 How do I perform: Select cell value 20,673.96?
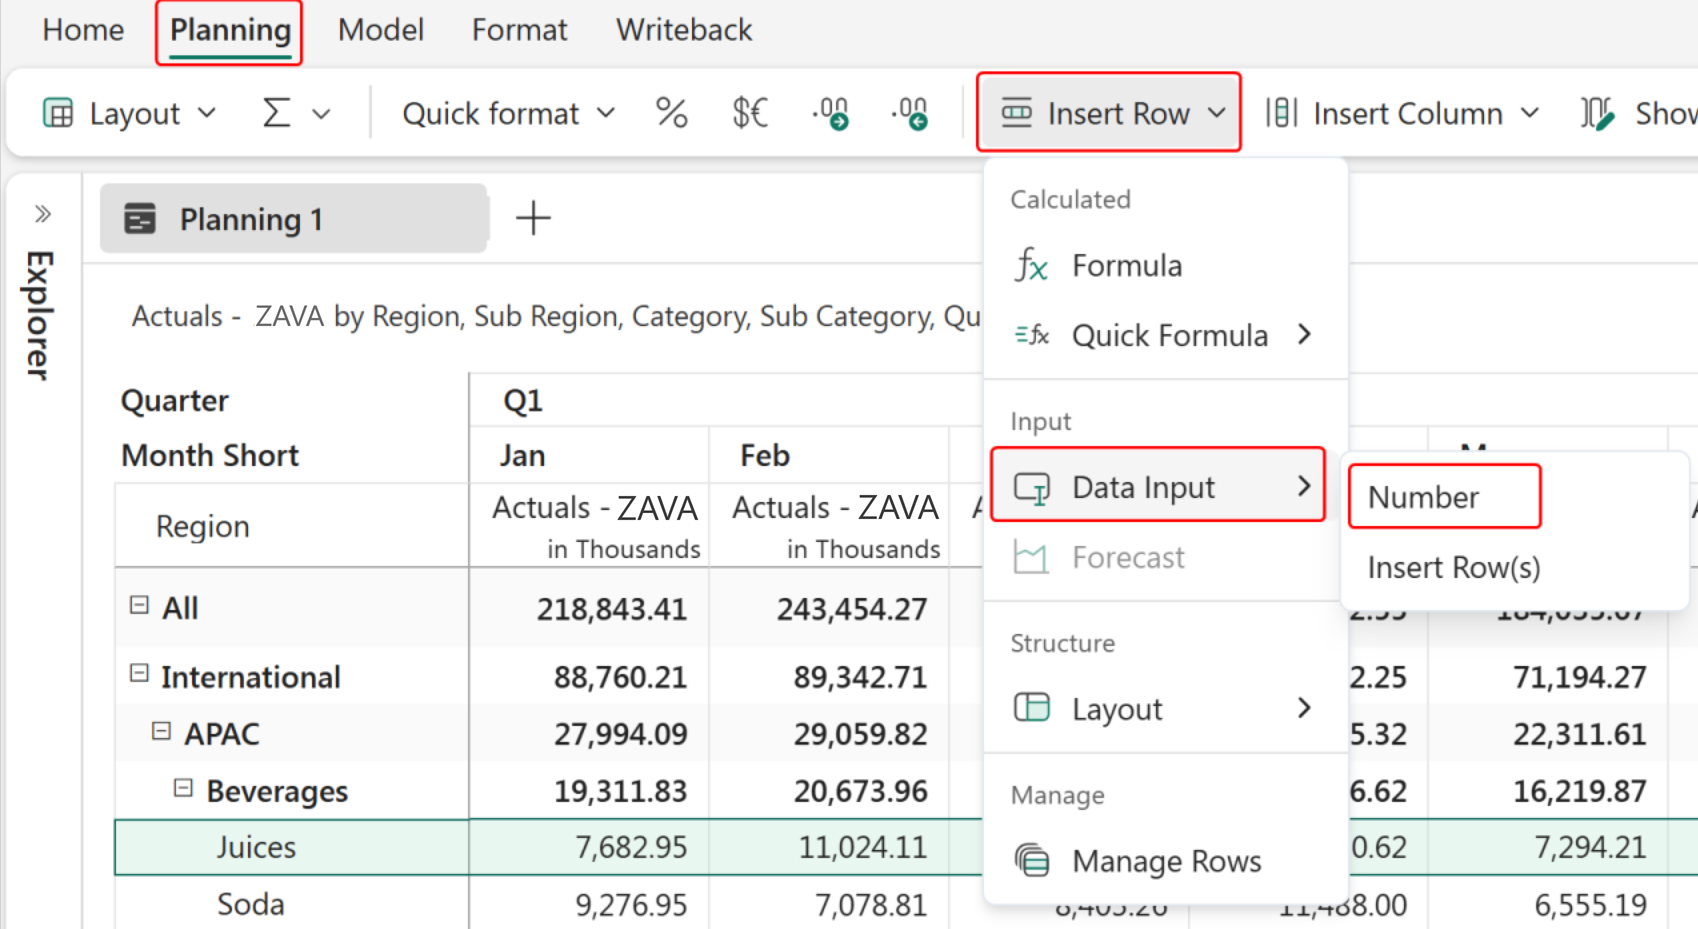[861, 791]
